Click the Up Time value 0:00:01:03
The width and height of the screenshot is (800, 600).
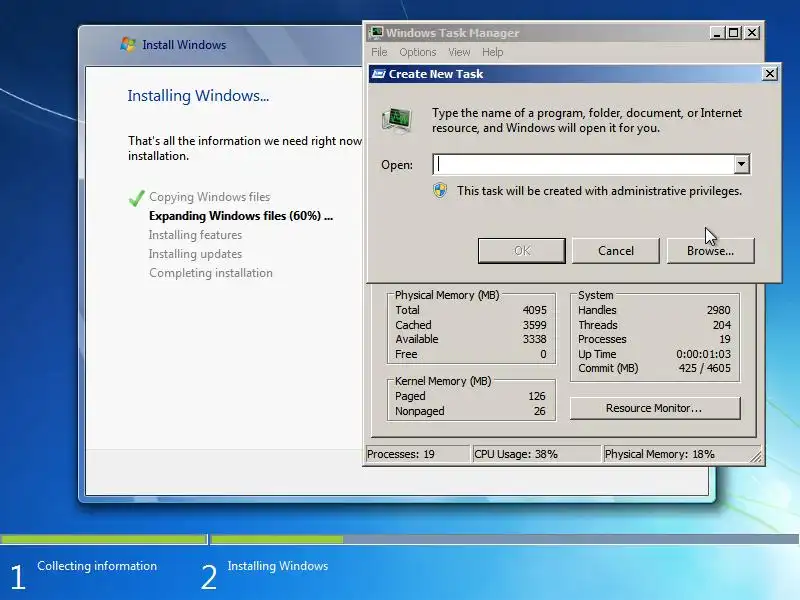click(x=704, y=354)
